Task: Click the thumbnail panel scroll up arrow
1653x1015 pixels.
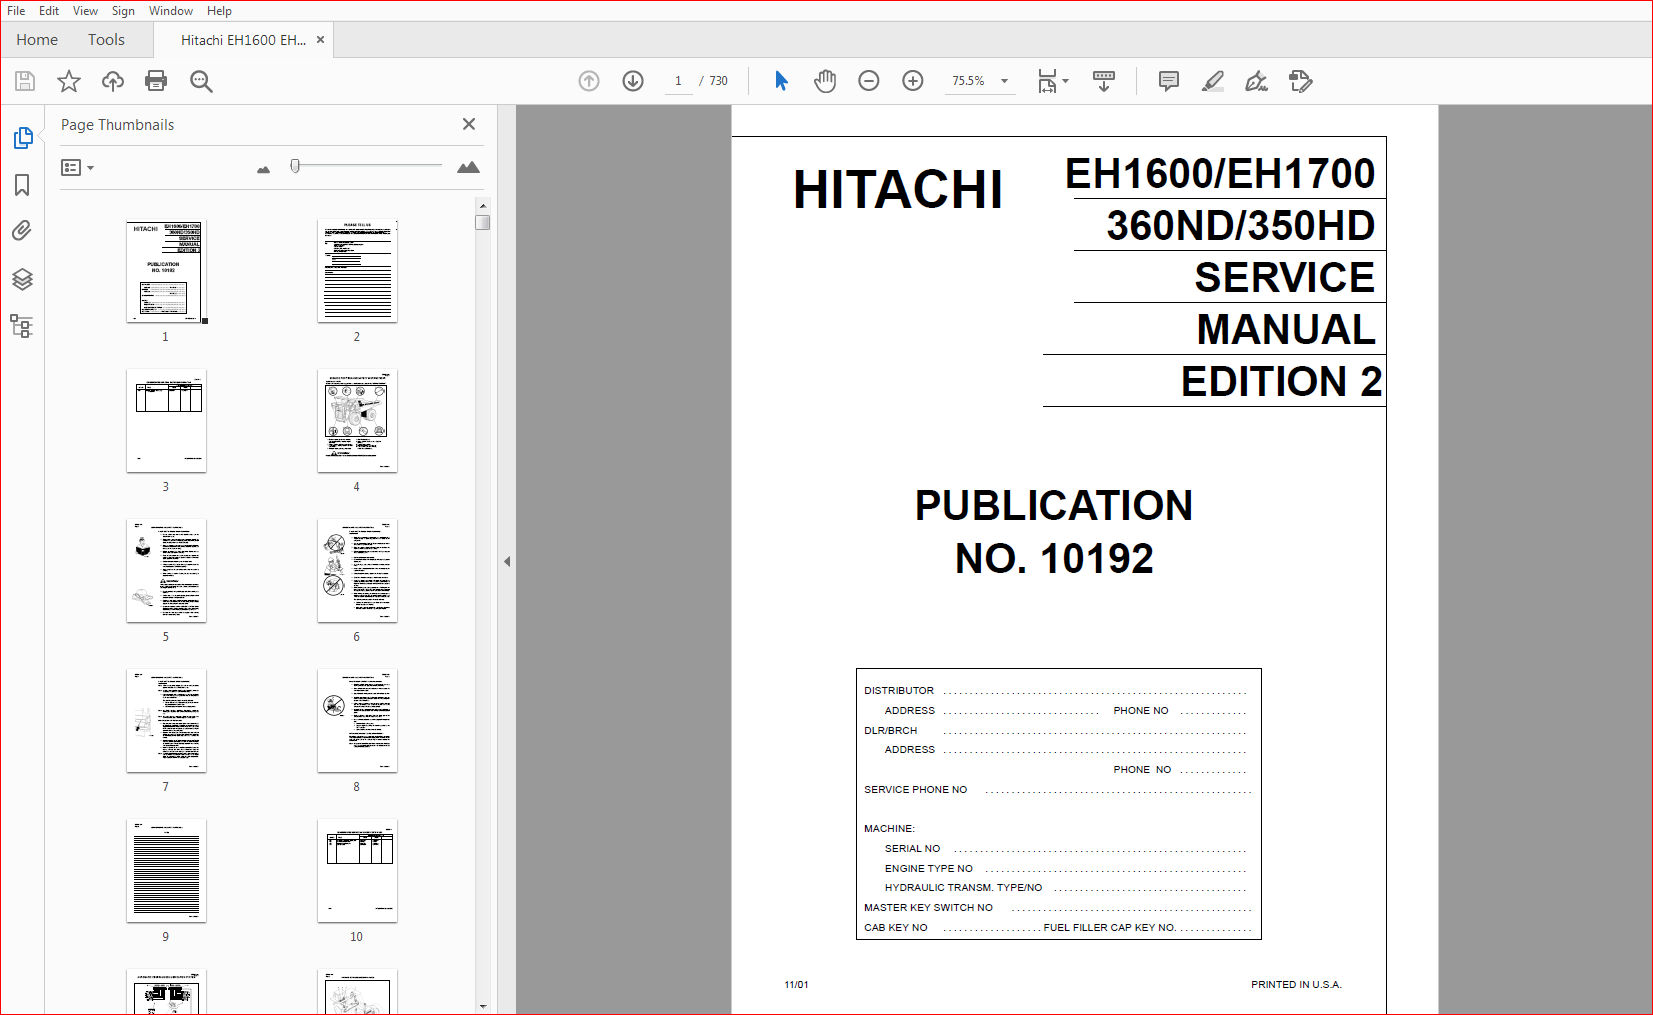Action: click(x=483, y=205)
